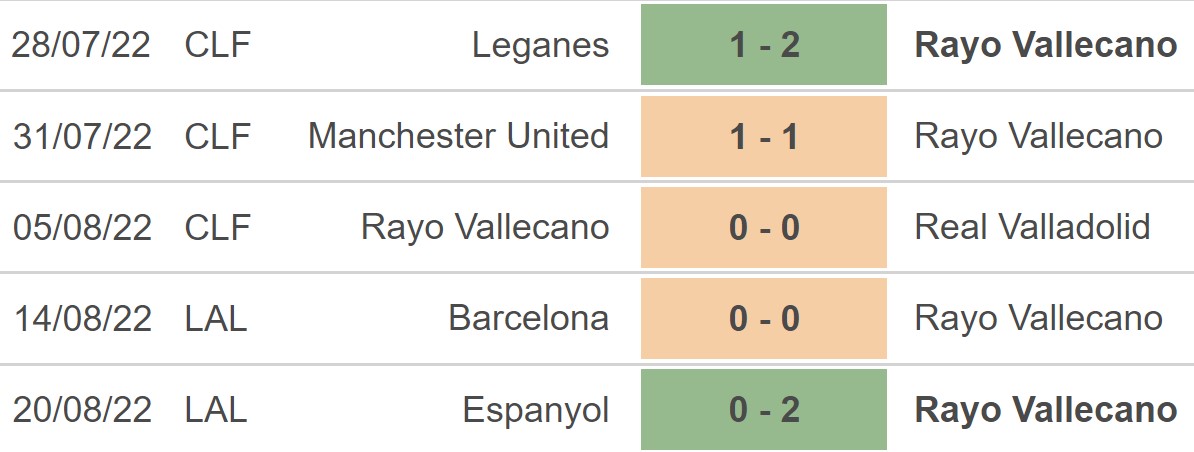Click the 0 - 2 score box

(764, 410)
